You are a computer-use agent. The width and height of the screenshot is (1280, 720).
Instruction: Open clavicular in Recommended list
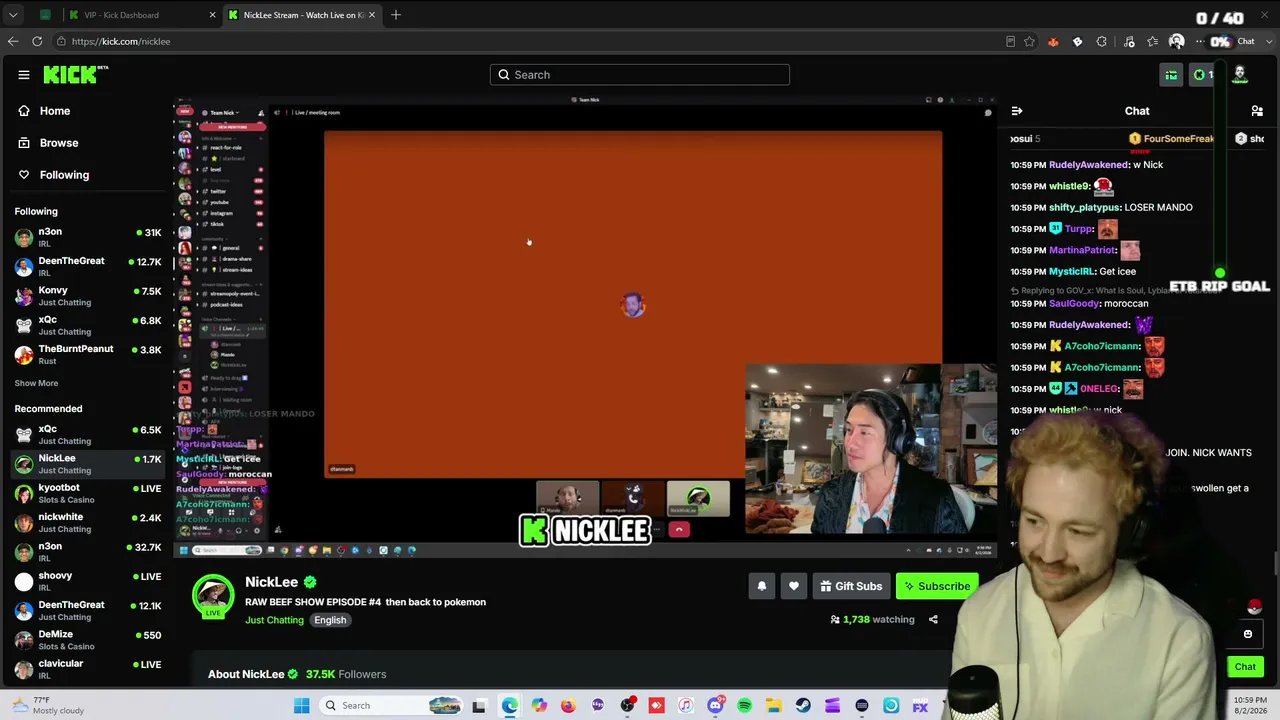[88, 669]
